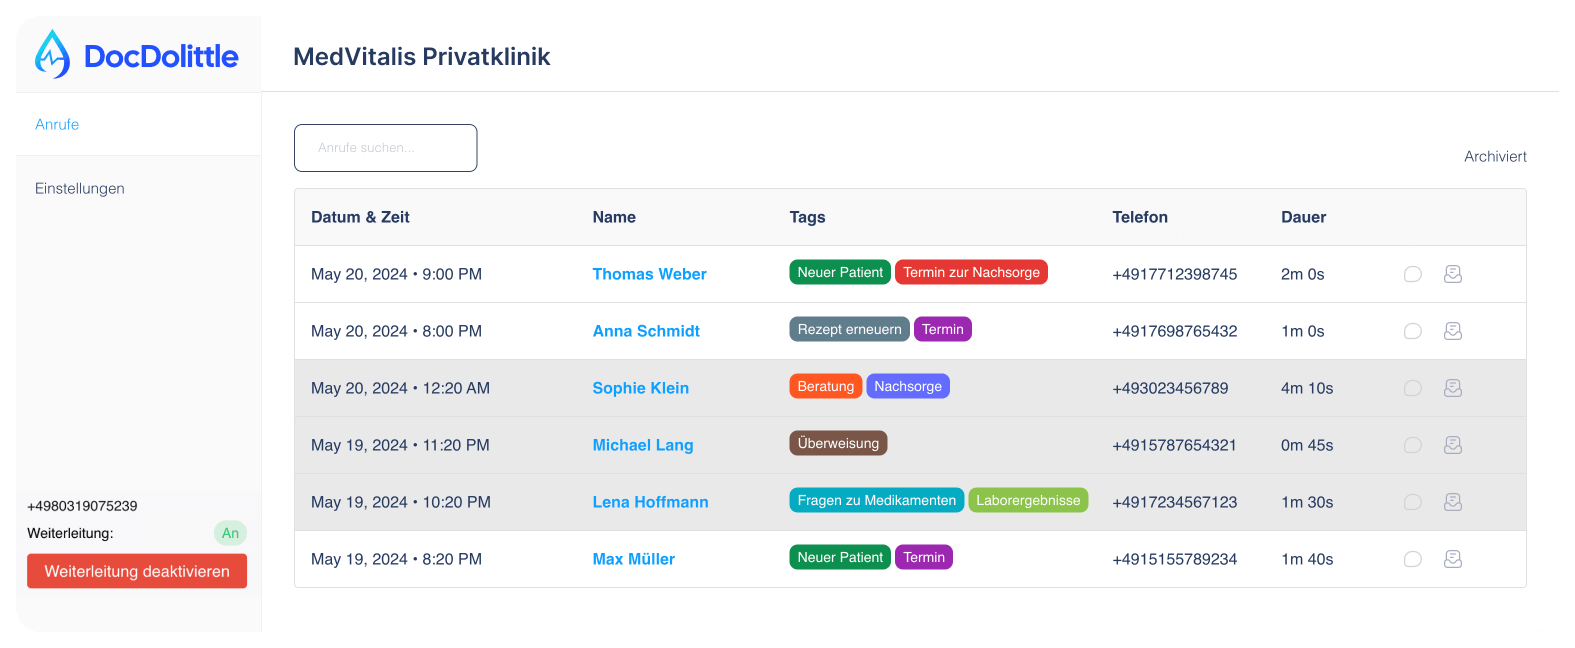The width and height of the screenshot is (1575, 648).
Task: Go to Einstellungen in the sidebar
Action: click(80, 188)
